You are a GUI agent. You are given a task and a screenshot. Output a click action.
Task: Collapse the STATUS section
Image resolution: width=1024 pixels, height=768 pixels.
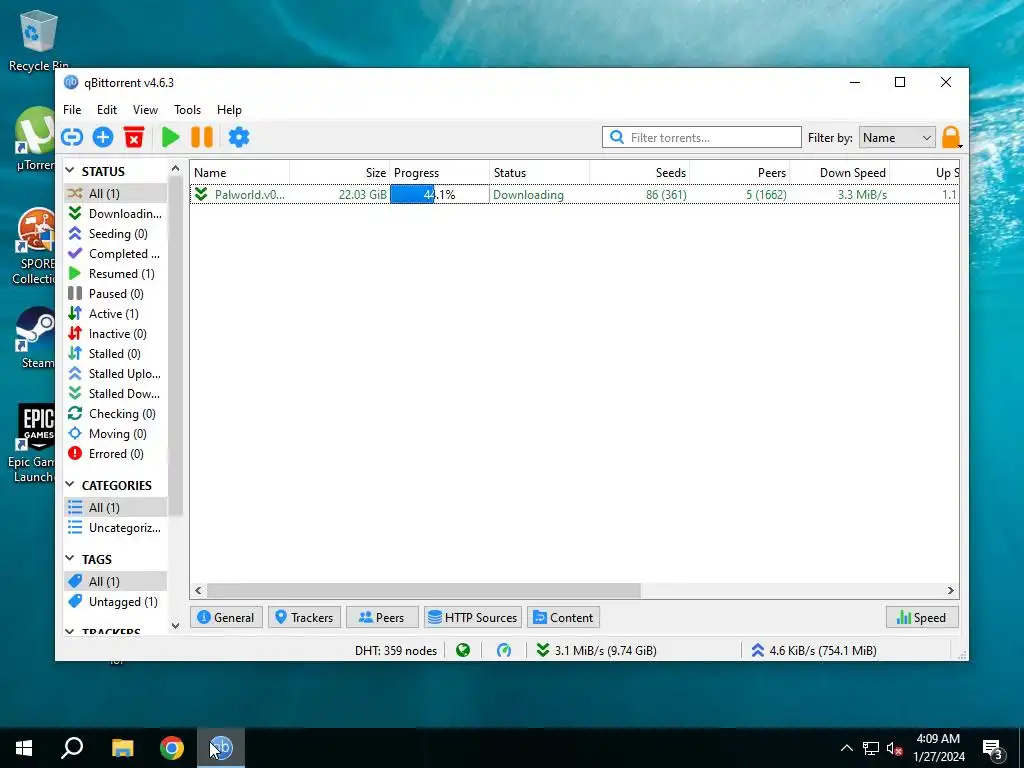pyautogui.click(x=70, y=171)
